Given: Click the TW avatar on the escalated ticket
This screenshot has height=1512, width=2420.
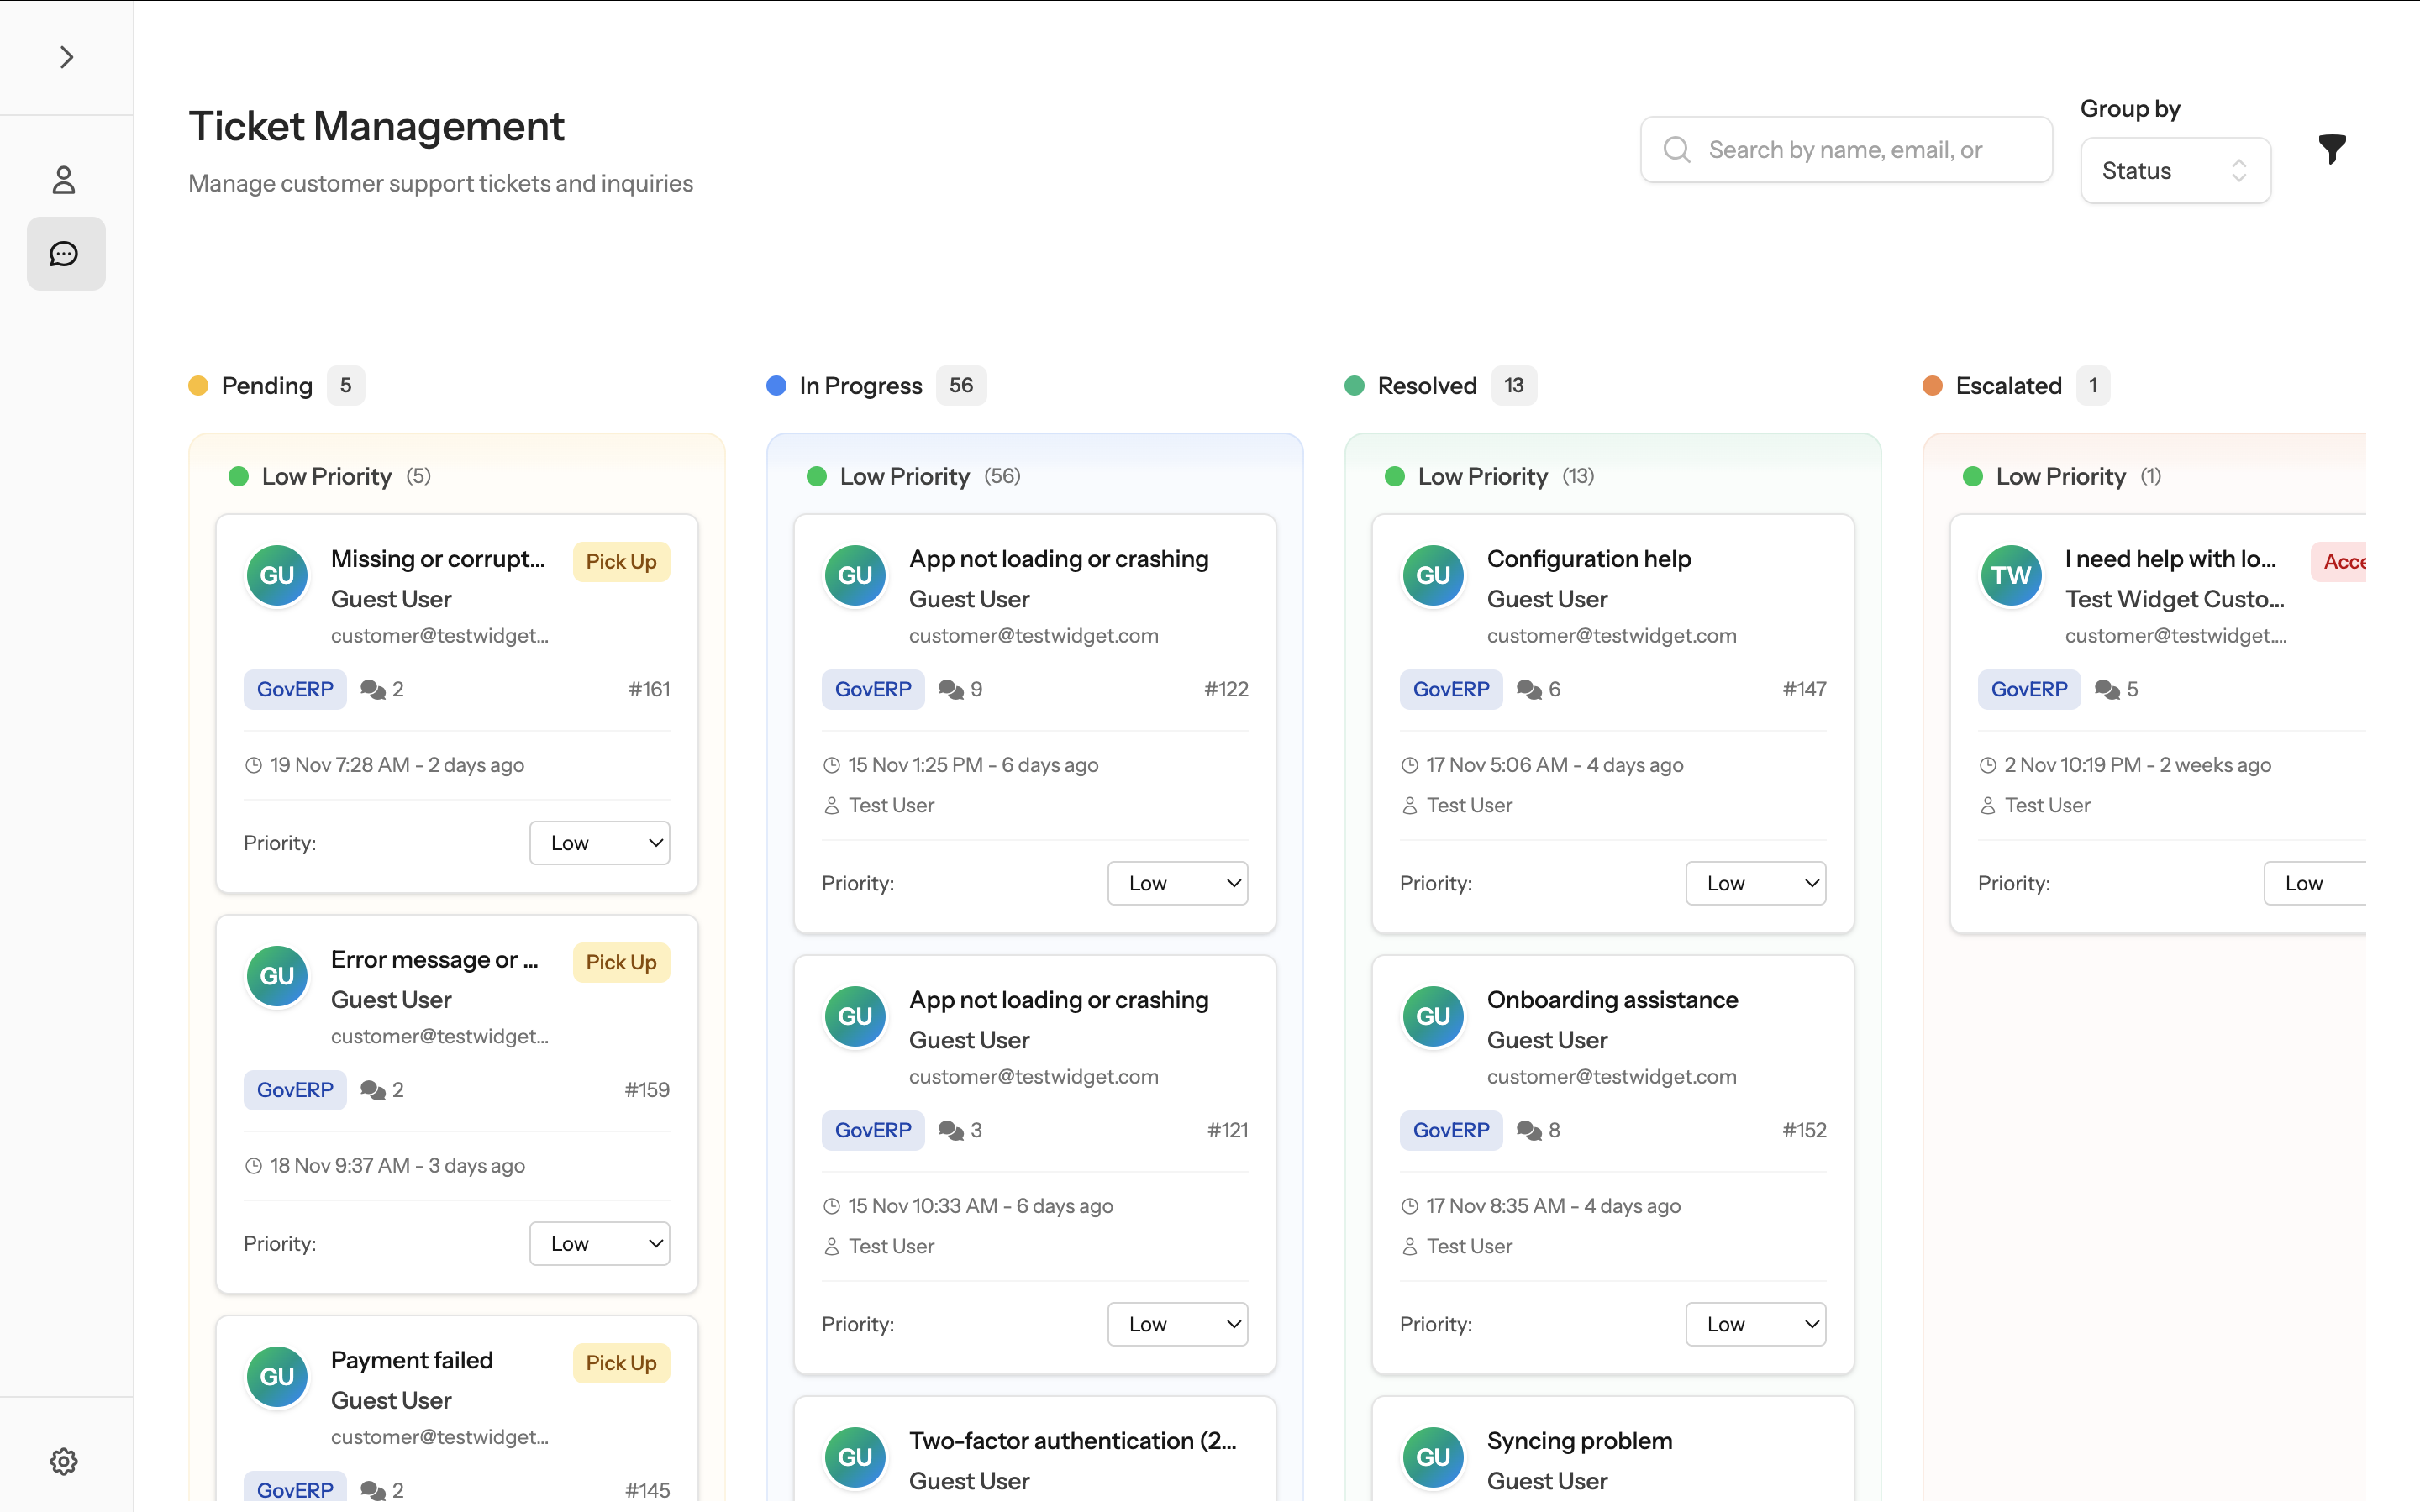Looking at the screenshot, I should tap(2010, 575).
